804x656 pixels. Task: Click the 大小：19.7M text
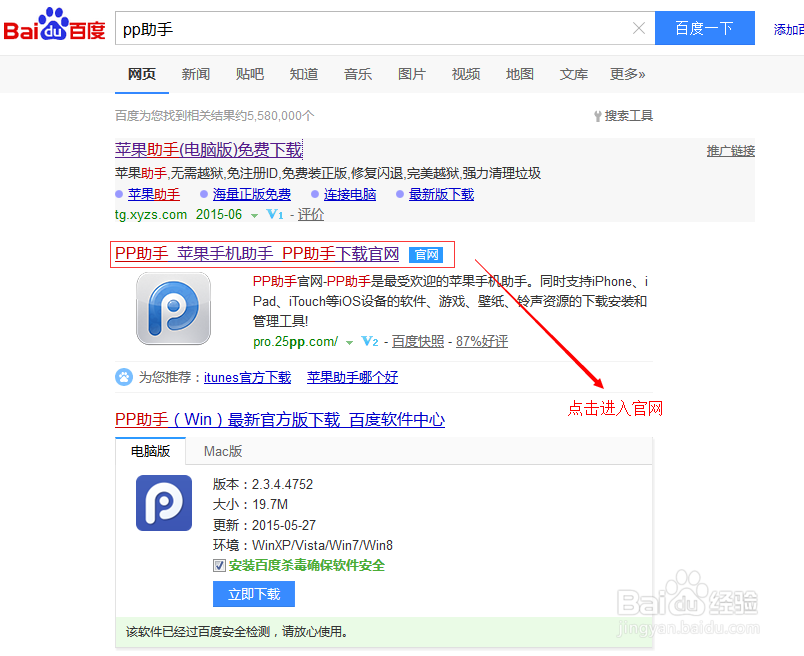[250, 505]
